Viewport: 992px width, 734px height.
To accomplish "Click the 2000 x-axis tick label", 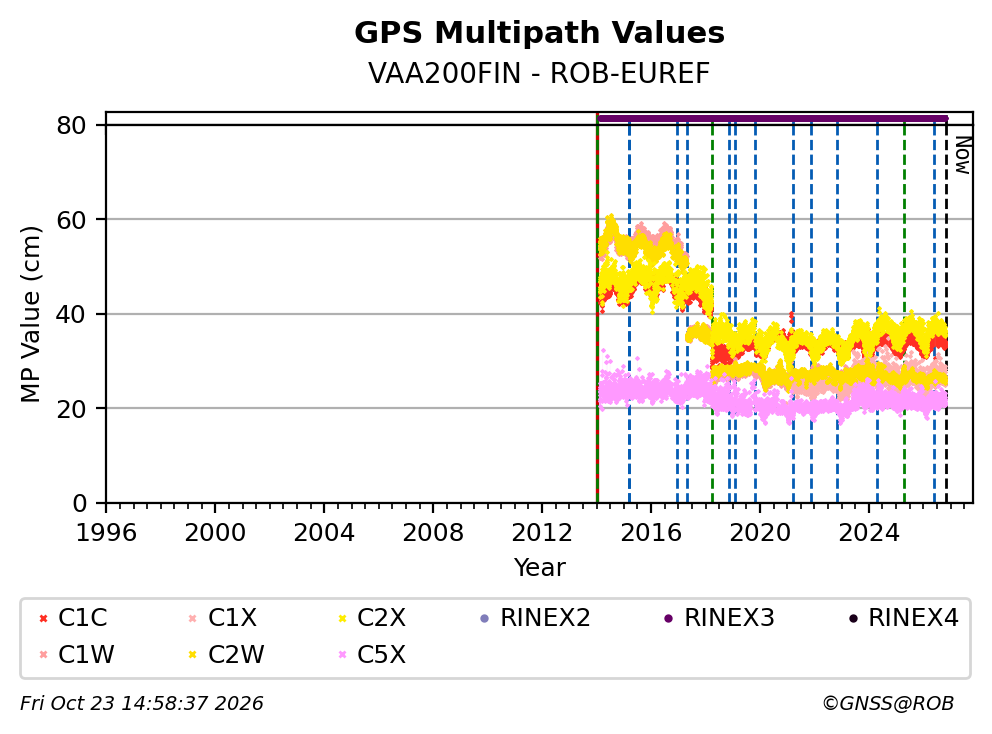I will point(215,533).
